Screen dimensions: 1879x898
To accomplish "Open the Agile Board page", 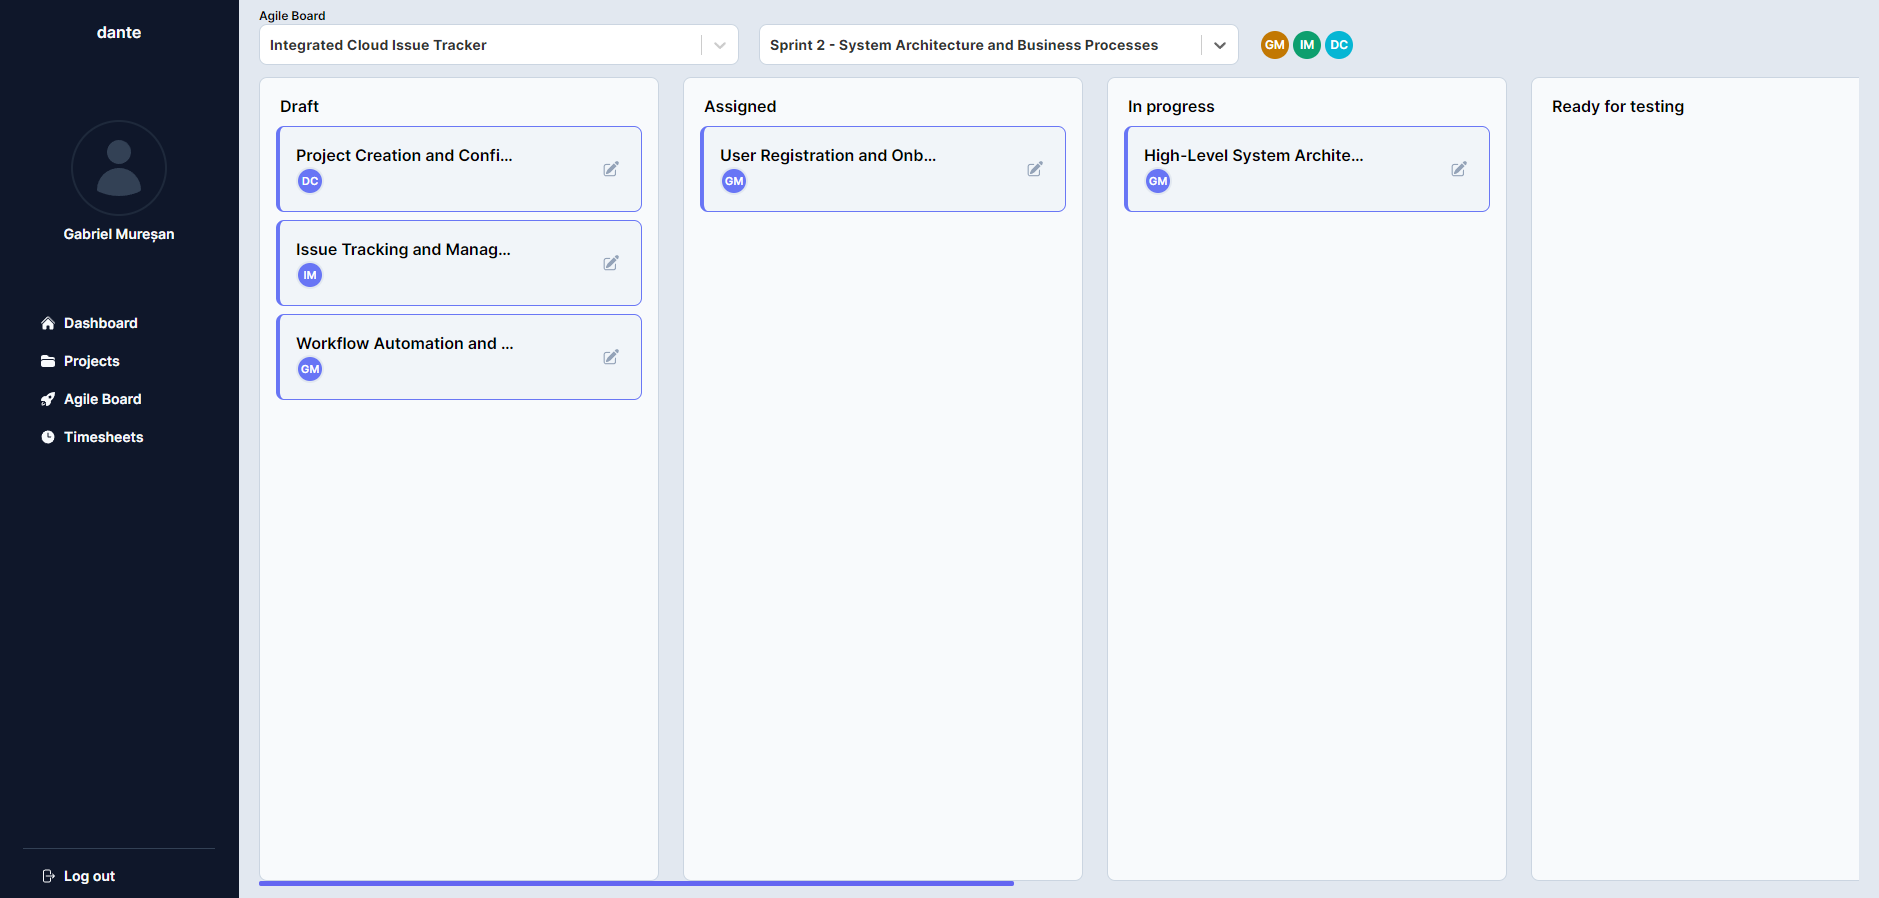I will point(103,399).
